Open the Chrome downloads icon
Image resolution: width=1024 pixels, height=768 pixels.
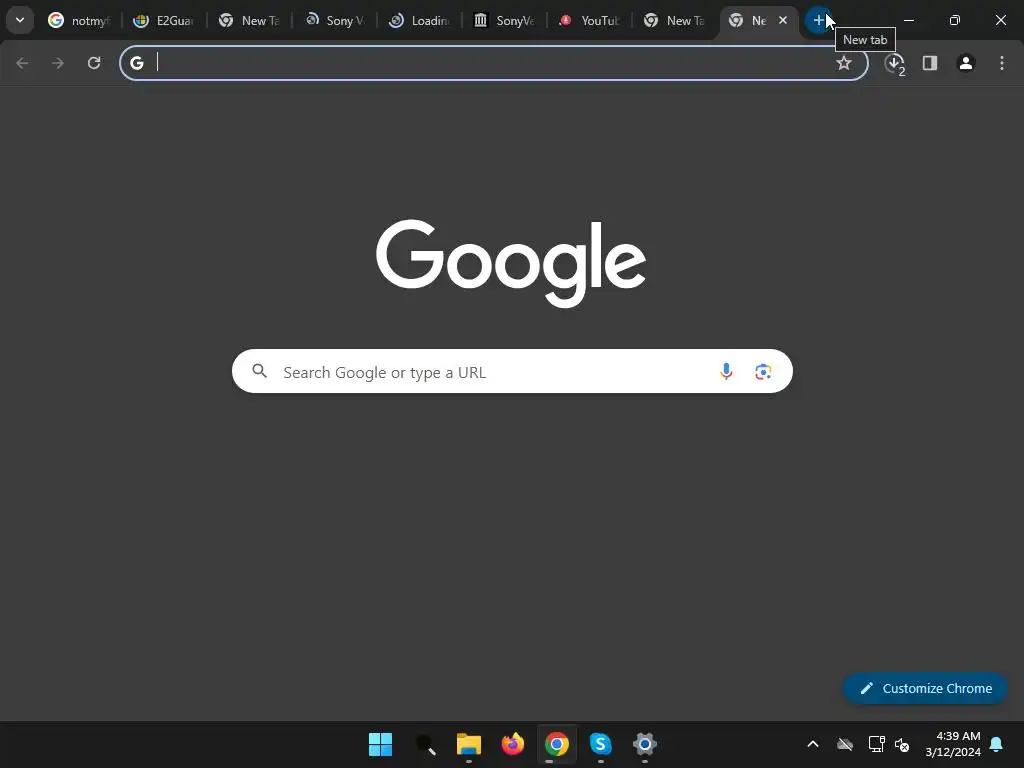tap(894, 63)
